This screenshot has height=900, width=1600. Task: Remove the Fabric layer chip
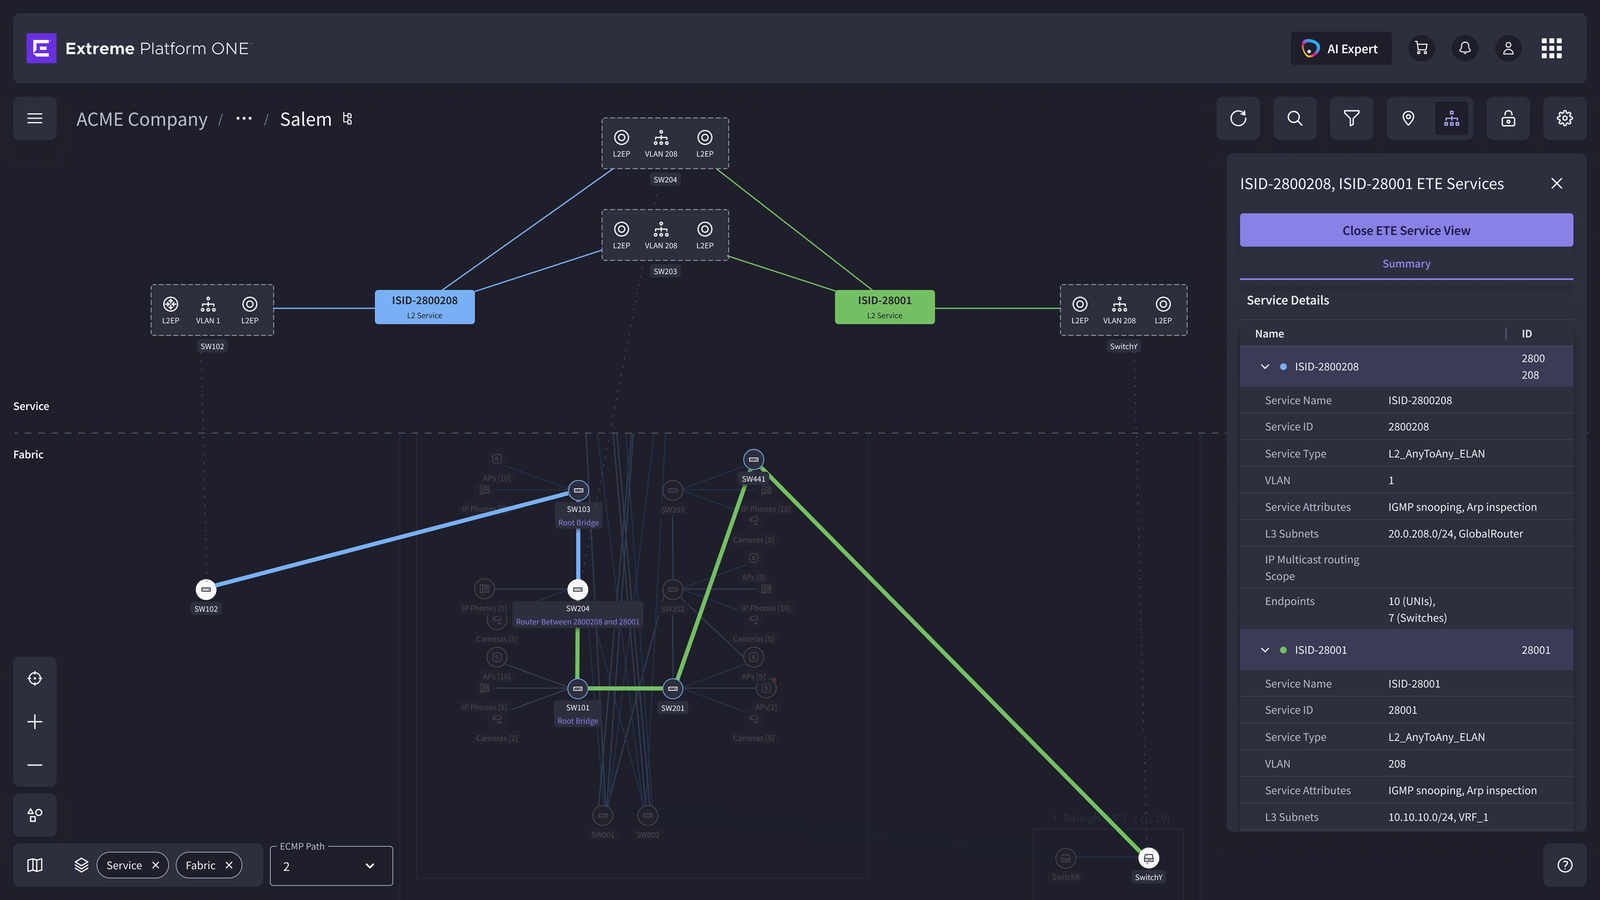pyautogui.click(x=228, y=866)
